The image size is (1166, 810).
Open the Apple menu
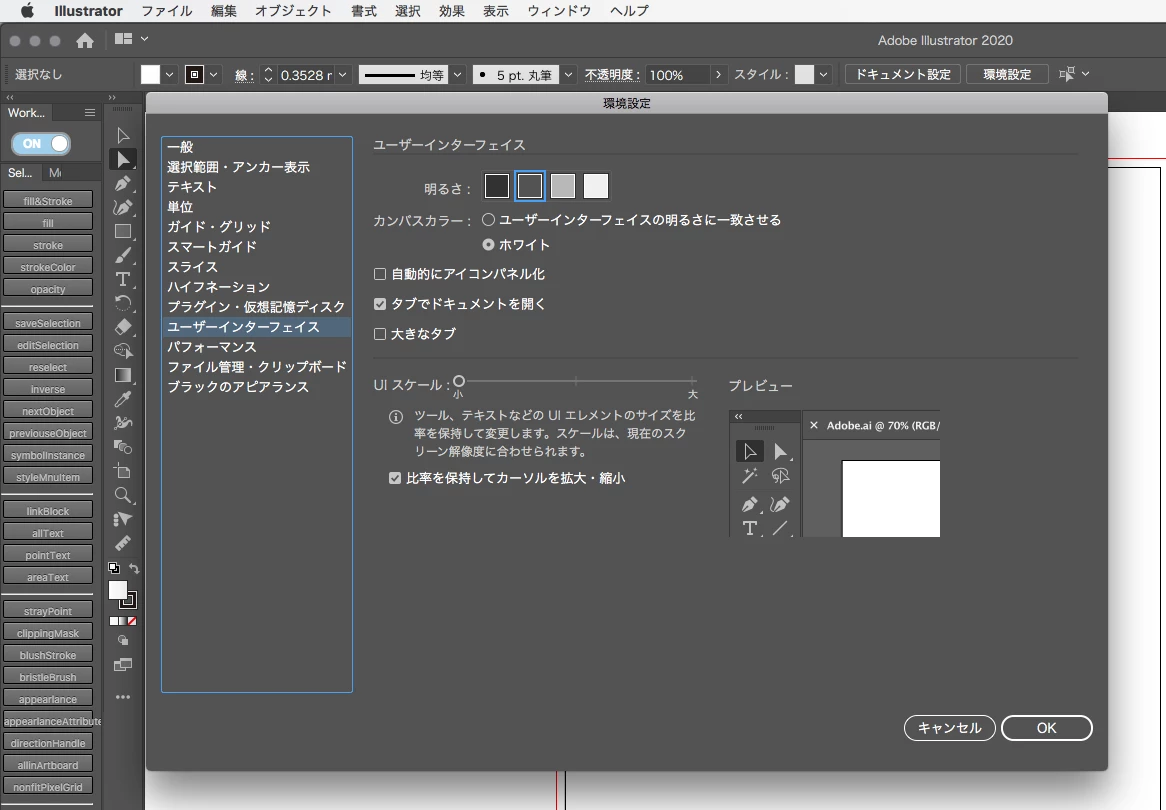pyautogui.click(x=27, y=10)
